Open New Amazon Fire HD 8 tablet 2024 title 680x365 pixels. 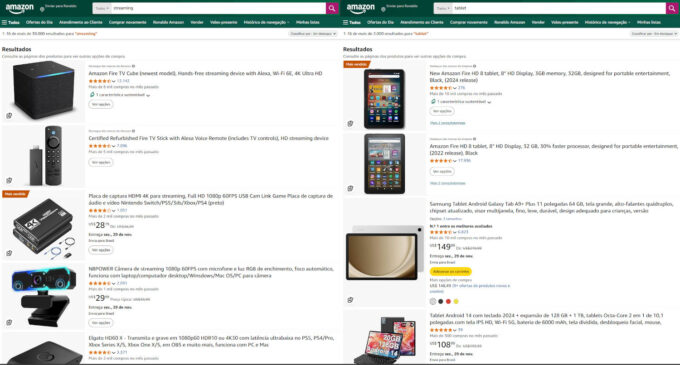coord(550,77)
